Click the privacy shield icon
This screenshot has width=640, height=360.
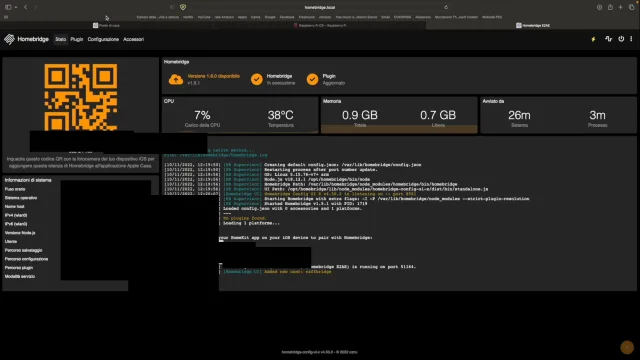click(183, 7)
